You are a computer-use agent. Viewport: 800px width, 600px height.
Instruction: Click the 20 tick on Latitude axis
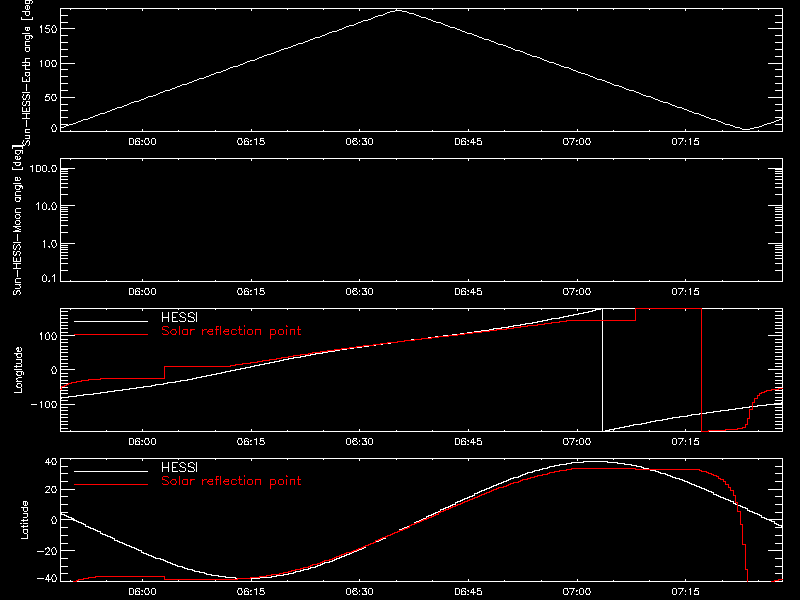click(x=51, y=490)
